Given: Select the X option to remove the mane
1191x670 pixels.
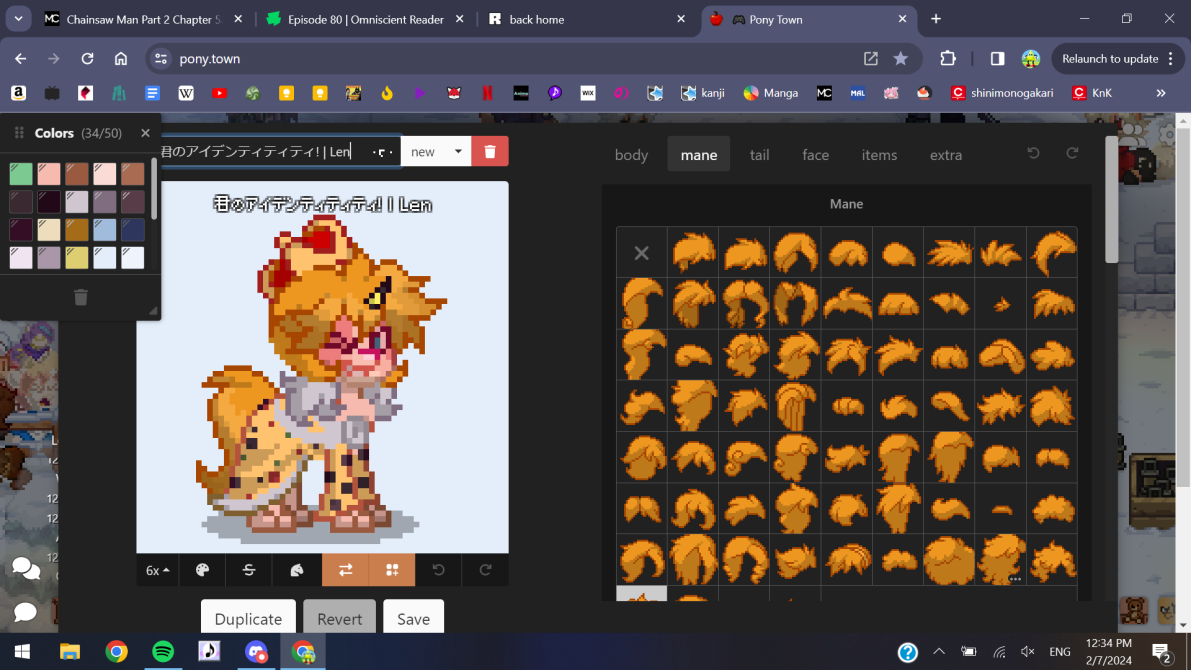Looking at the screenshot, I should pos(641,252).
